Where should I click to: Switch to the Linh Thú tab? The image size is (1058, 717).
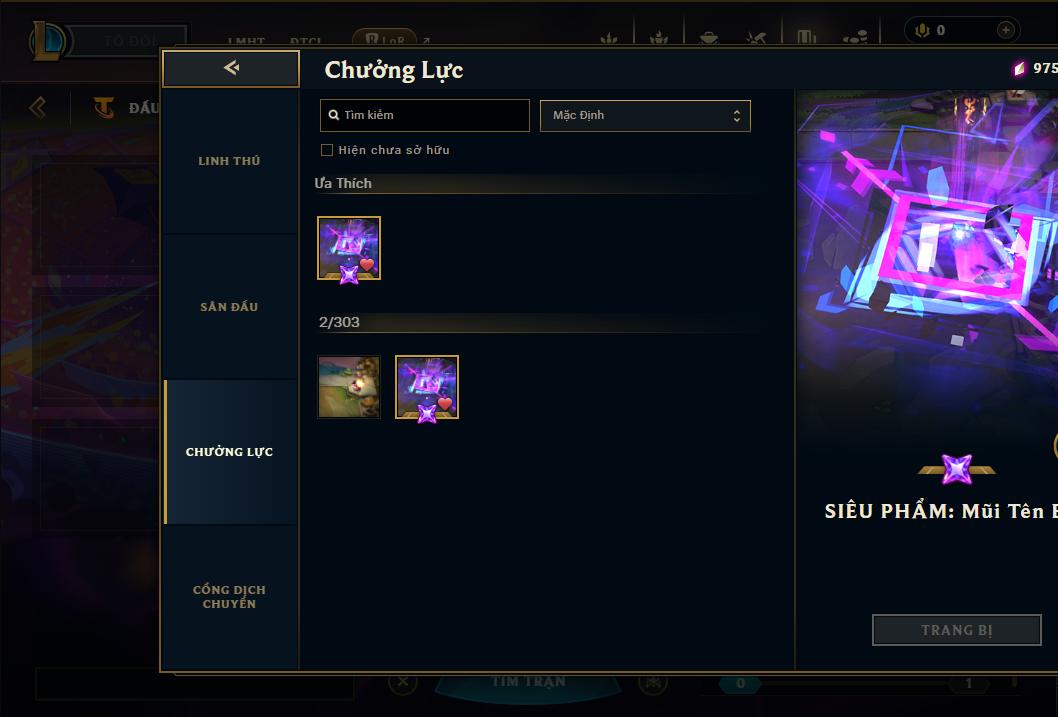[229, 161]
